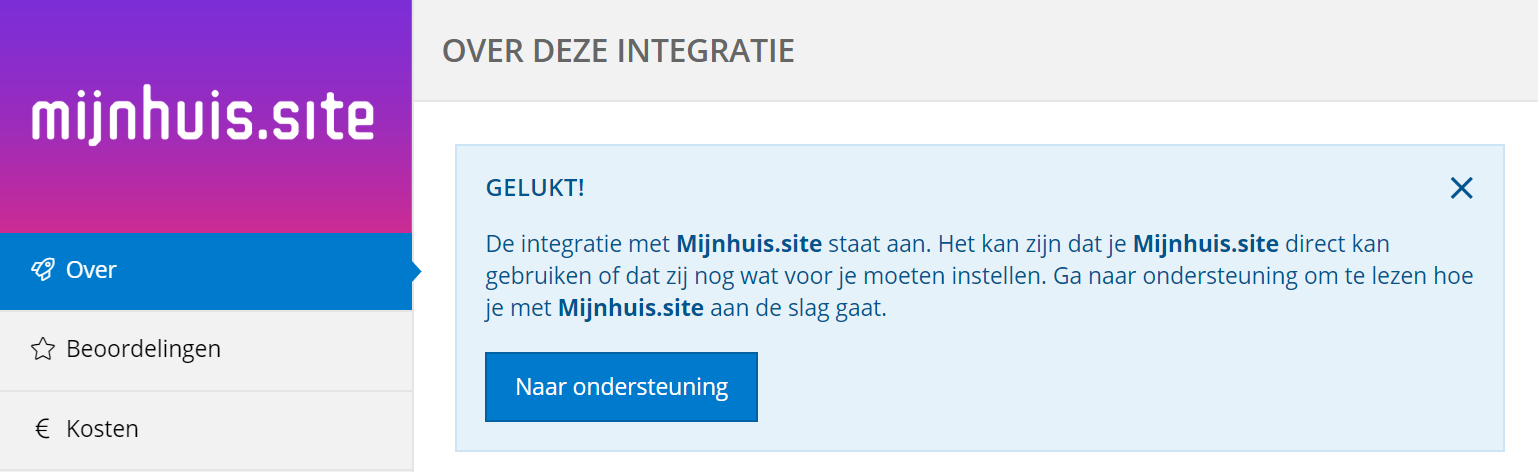The height and width of the screenshot is (472, 1538).
Task: Dismiss the Gelukt! notification with the X
Action: click(1461, 188)
